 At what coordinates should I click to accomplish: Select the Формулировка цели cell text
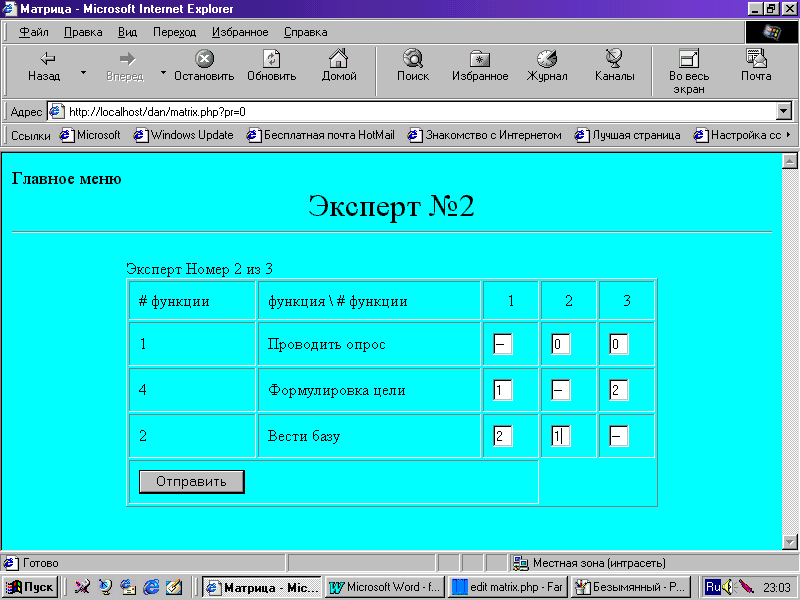[x=337, y=390]
